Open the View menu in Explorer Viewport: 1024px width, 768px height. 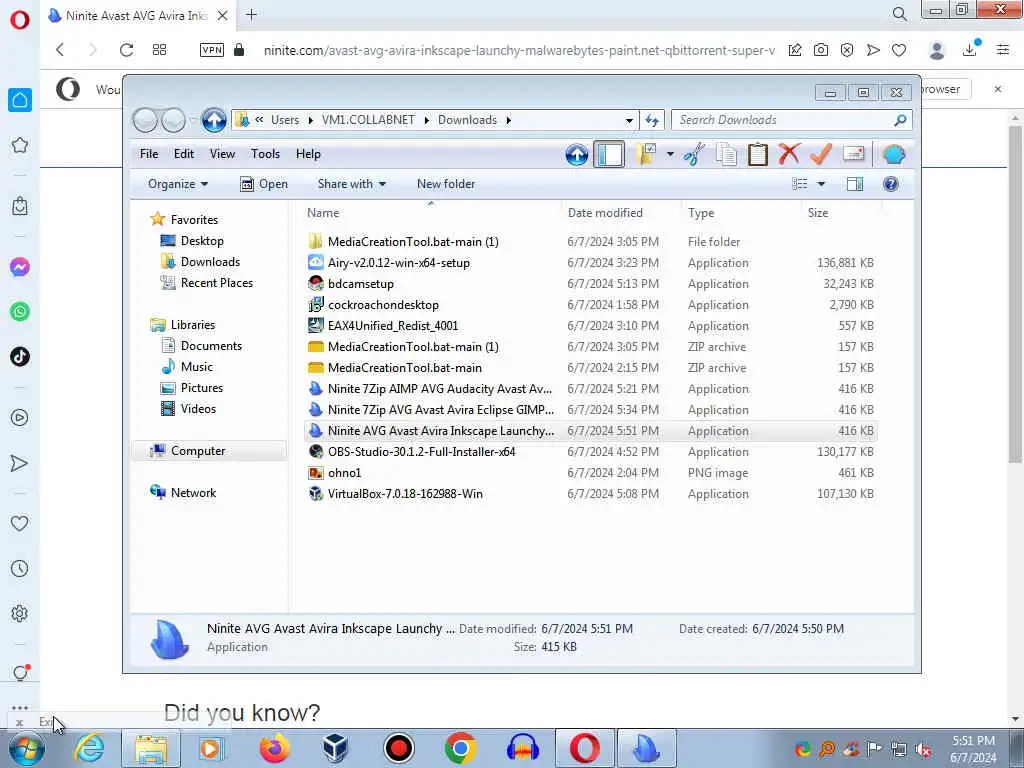(x=222, y=154)
